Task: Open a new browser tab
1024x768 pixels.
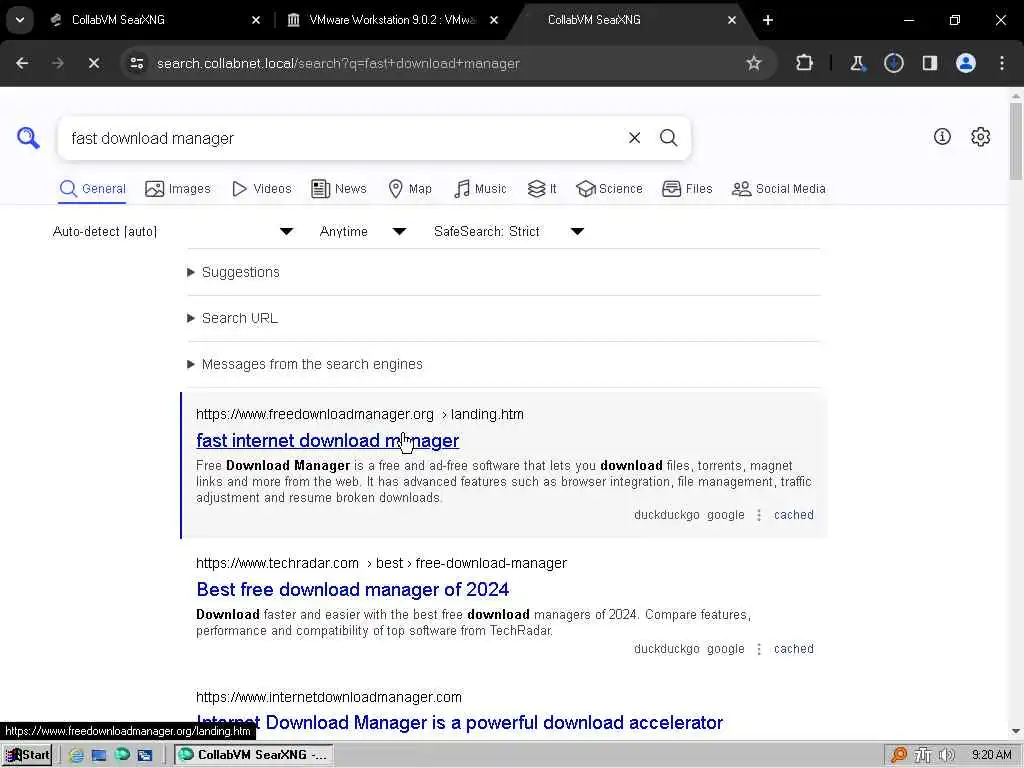Action: point(768,20)
